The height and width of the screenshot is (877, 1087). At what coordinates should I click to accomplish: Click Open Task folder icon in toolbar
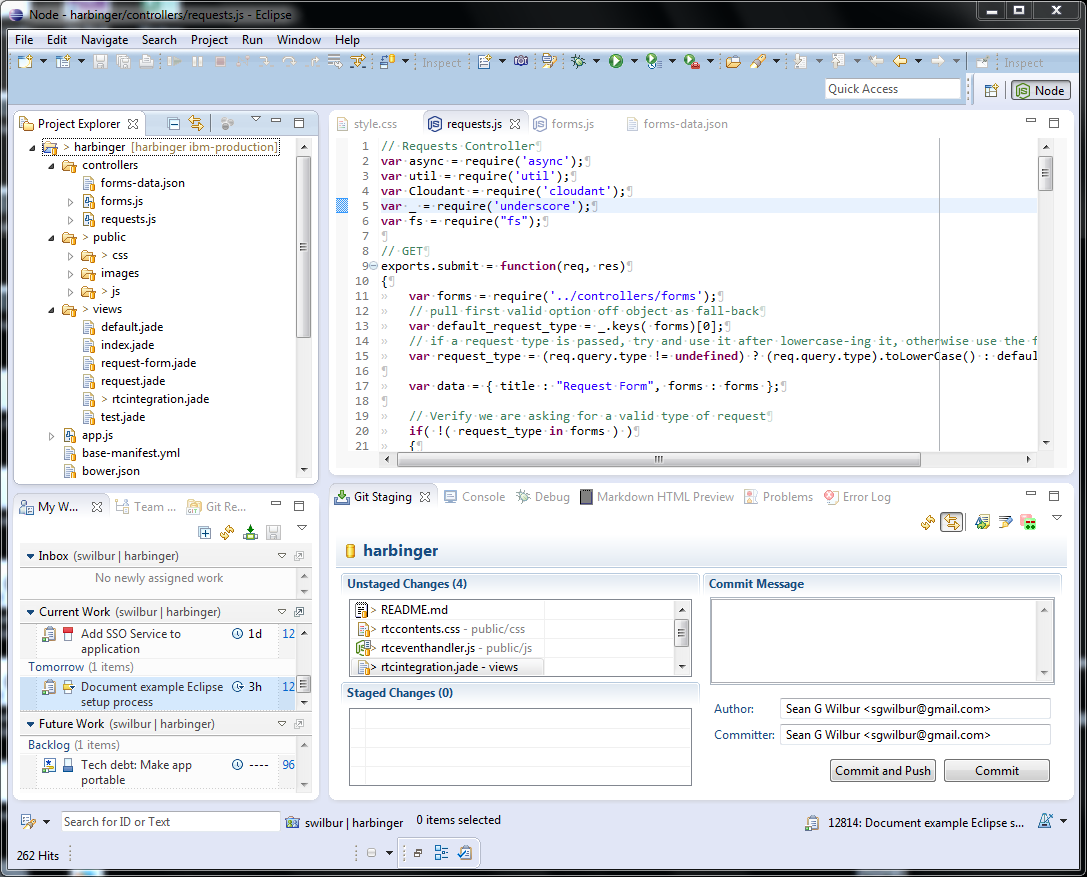tap(733, 62)
